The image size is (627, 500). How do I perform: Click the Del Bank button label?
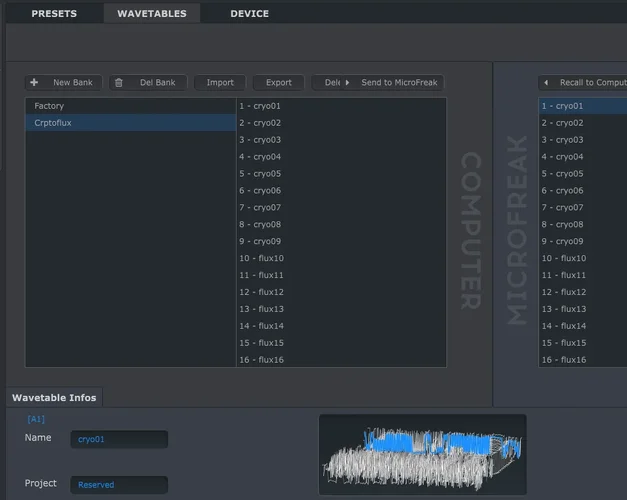pos(158,82)
